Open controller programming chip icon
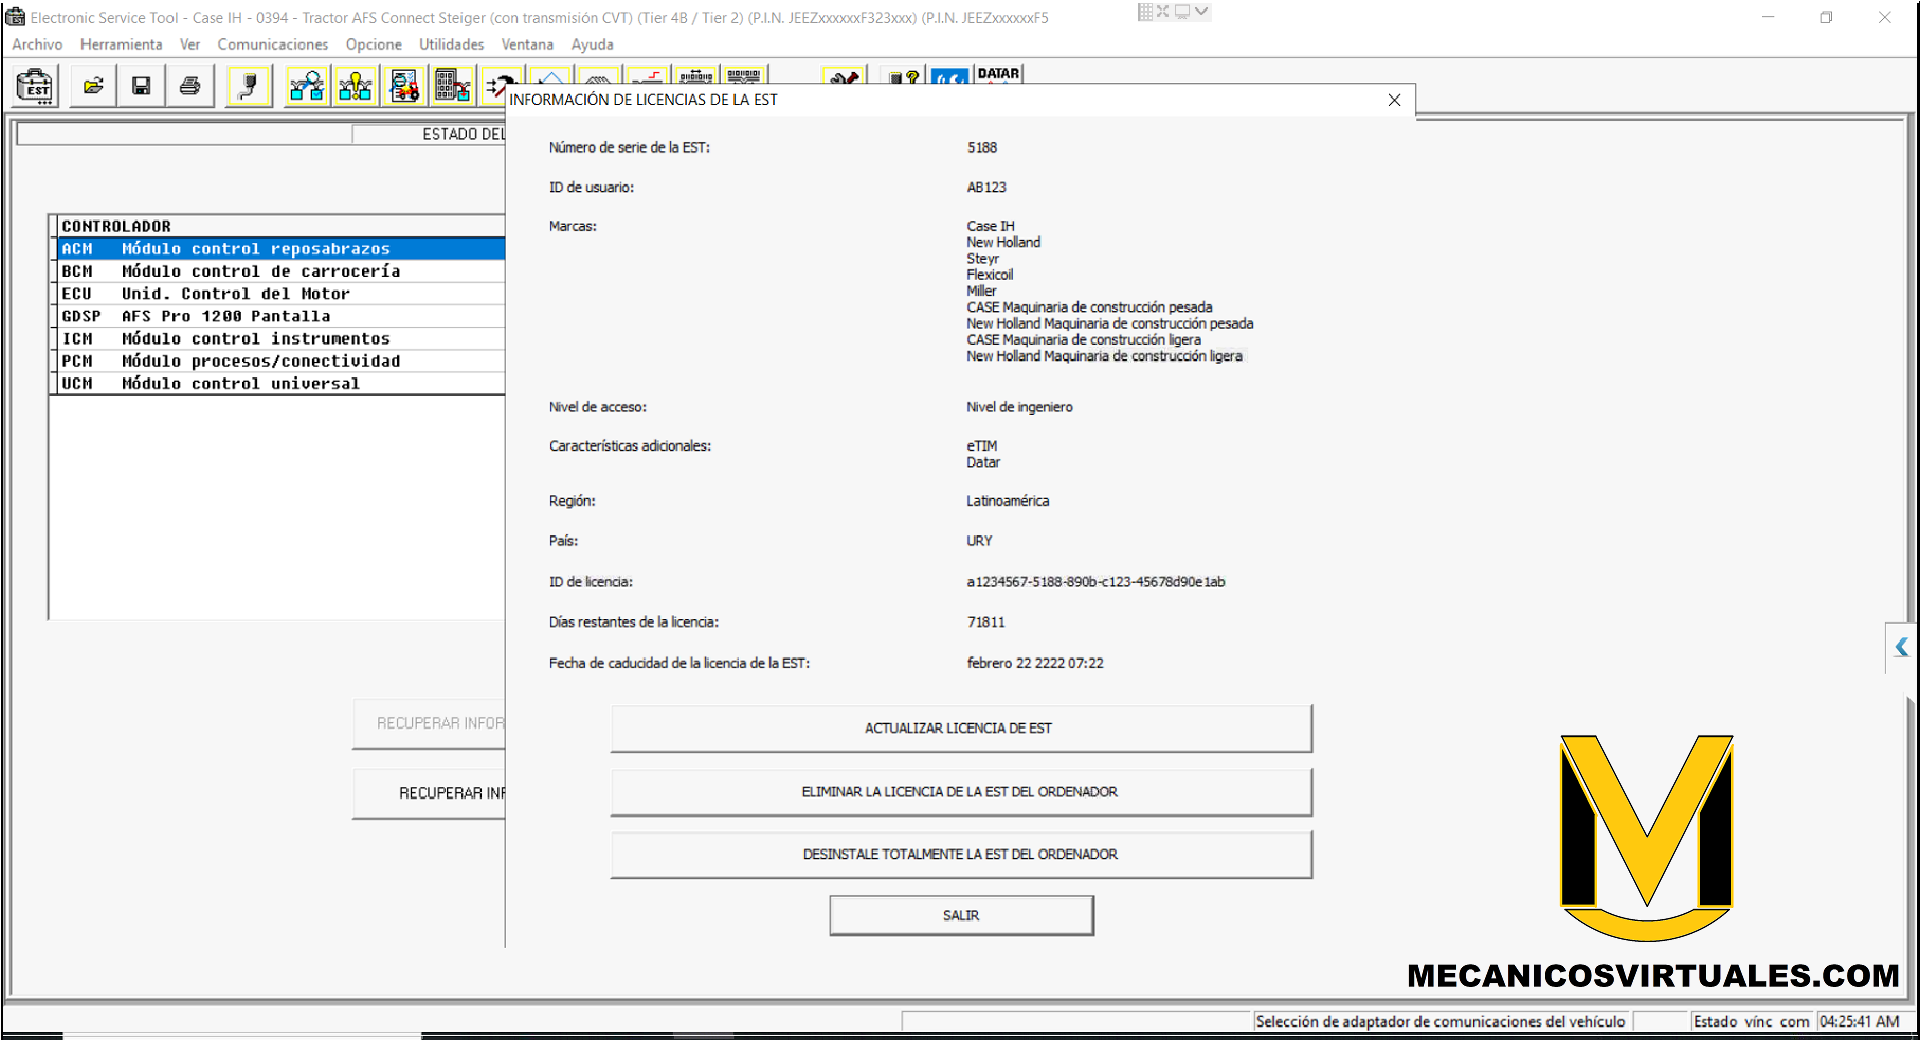Screen dimensions: 1920x1040 click(452, 86)
